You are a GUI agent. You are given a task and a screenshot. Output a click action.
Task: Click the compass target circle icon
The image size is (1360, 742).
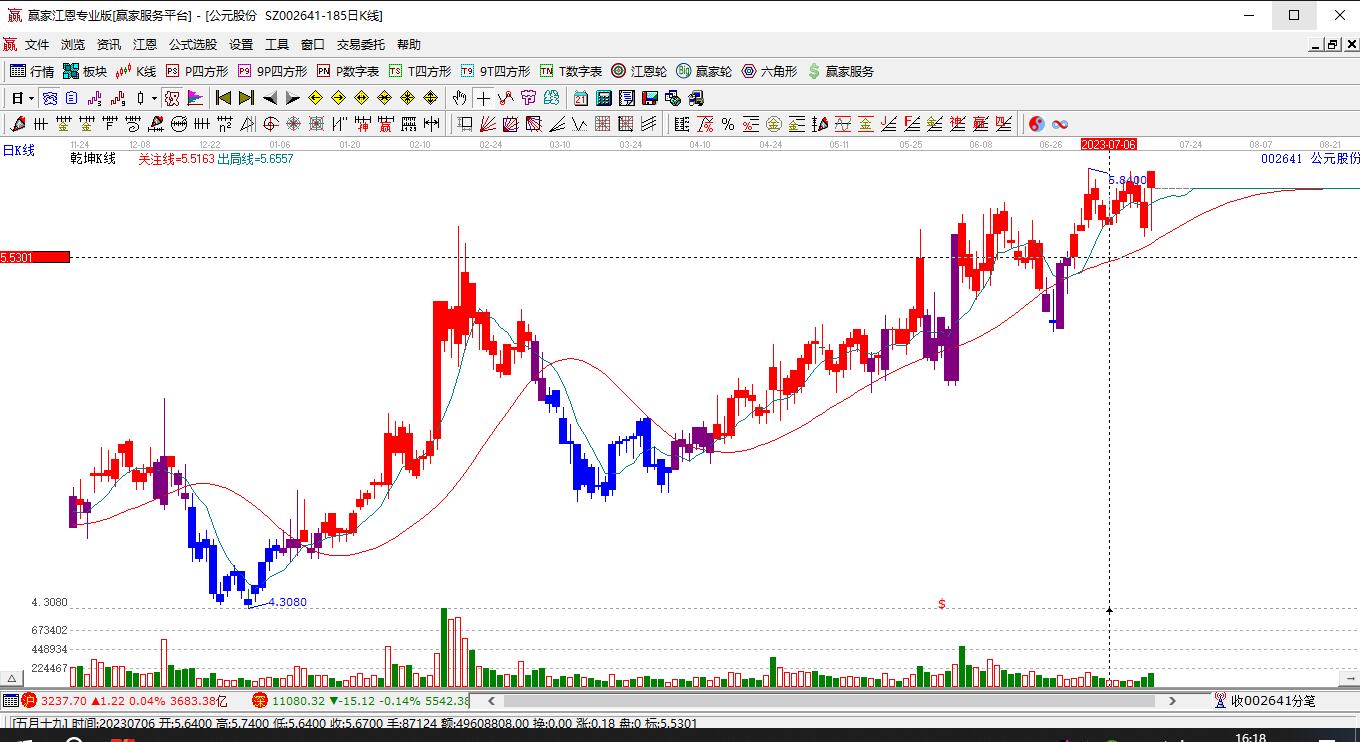pos(270,124)
